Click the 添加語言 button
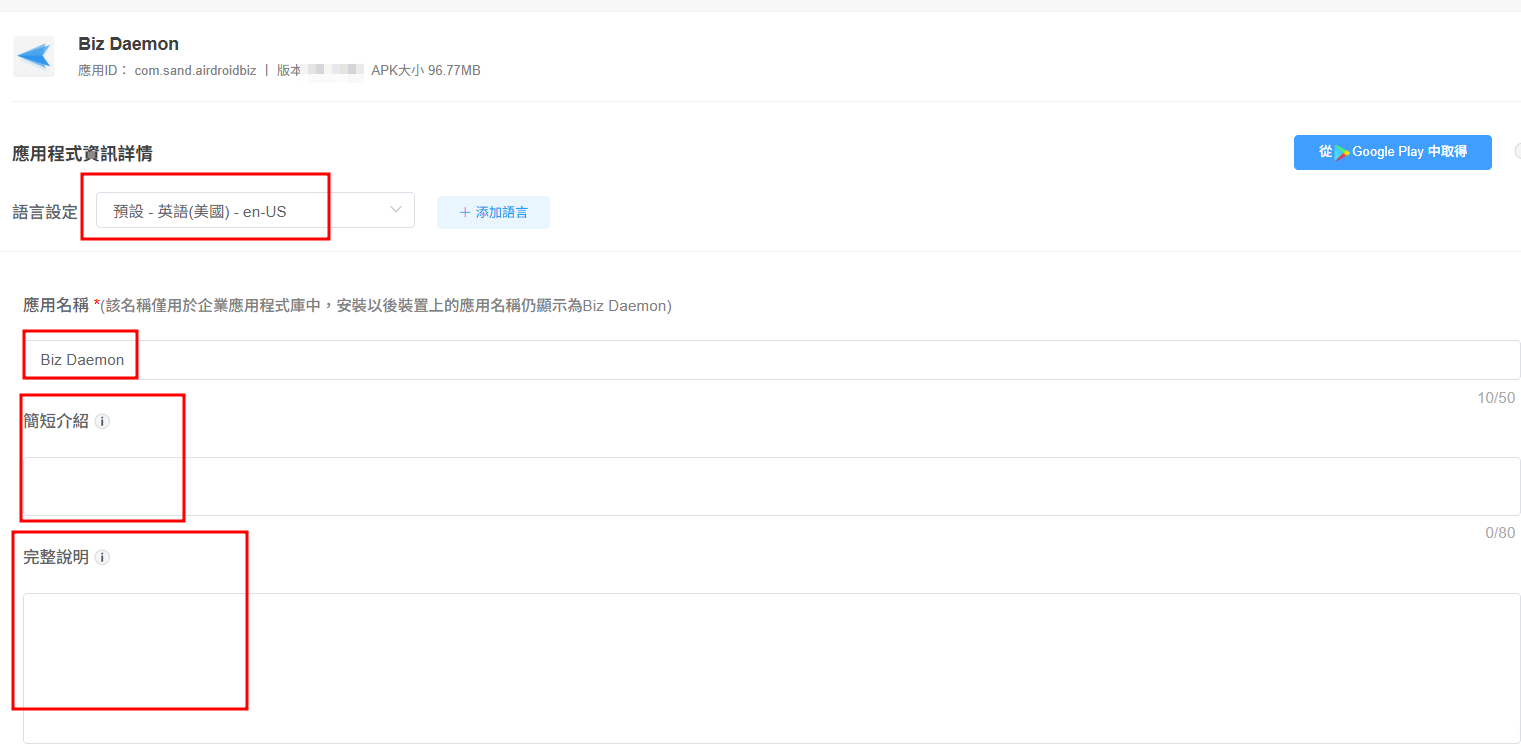Screen dimensions: 1521x746 point(493,212)
